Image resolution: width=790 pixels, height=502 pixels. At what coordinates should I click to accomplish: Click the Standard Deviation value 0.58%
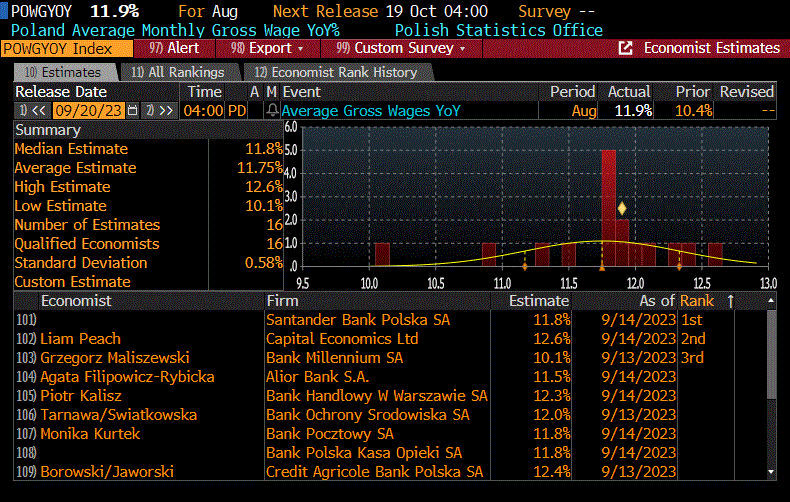click(264, 263)
